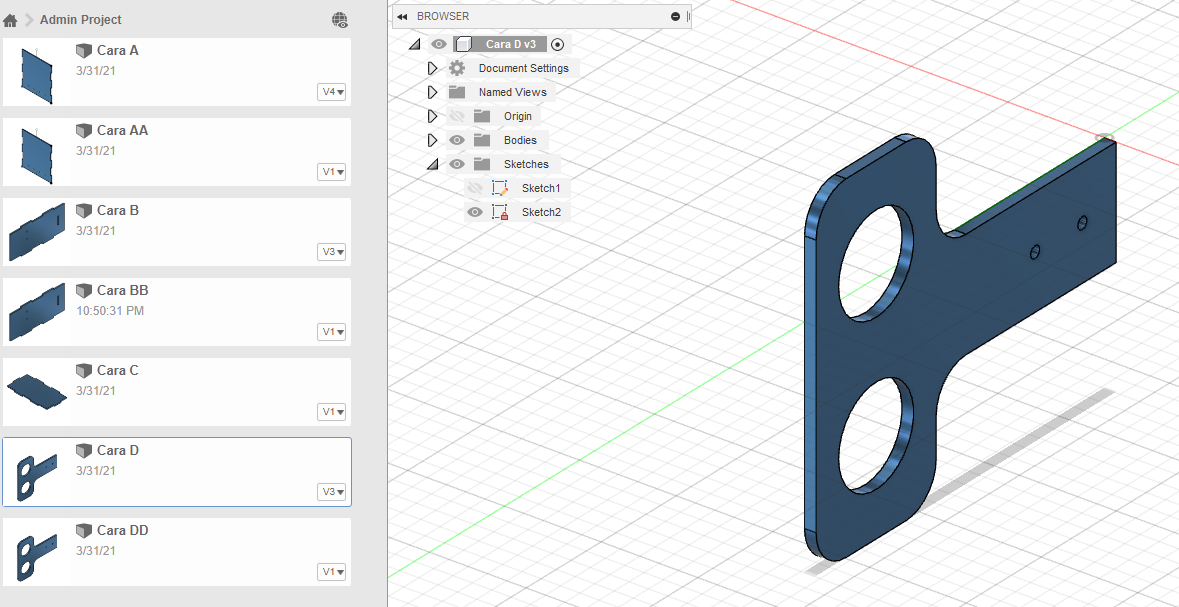
Task: Select the Cara A design name
Action: 117,50
